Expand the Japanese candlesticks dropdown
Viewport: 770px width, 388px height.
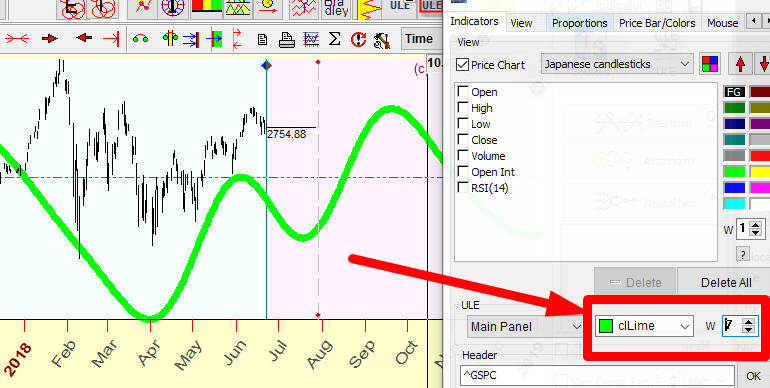pyautogui.click(x=617, y=64)
